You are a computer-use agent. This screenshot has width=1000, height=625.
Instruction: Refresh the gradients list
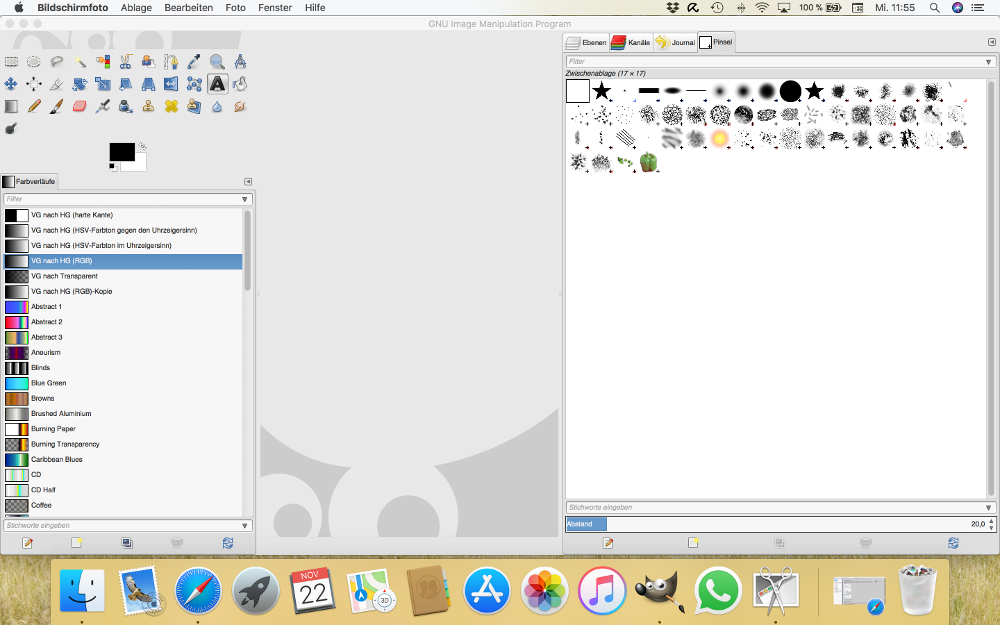228,543
